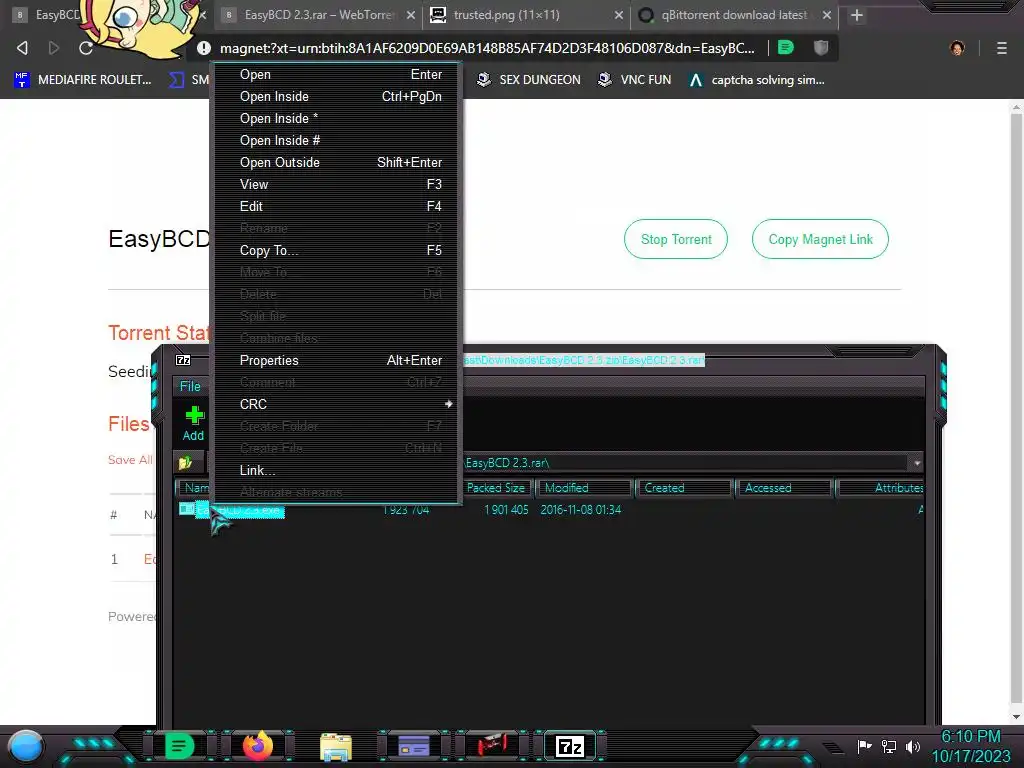The image size is (1024, 768).
Task: Open the captcha solving sim bookmark
Action: pyautogui.click(x=758, y=80)
